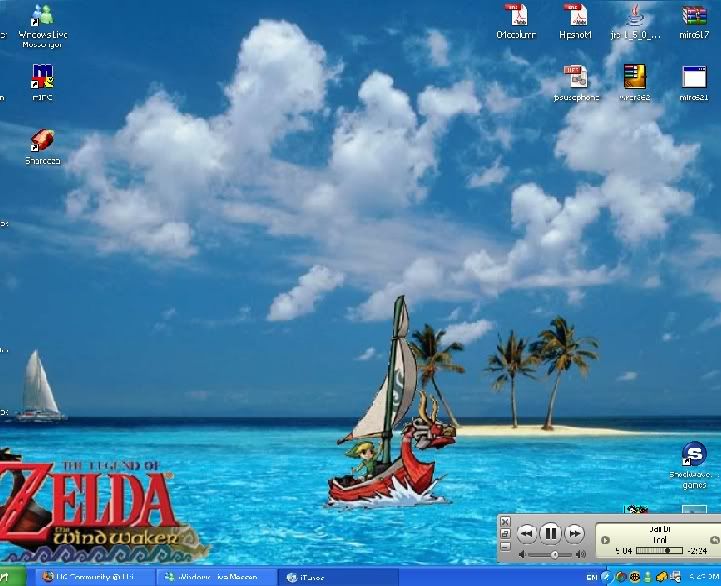Minimize the iTunes mini player

[505, 546]
